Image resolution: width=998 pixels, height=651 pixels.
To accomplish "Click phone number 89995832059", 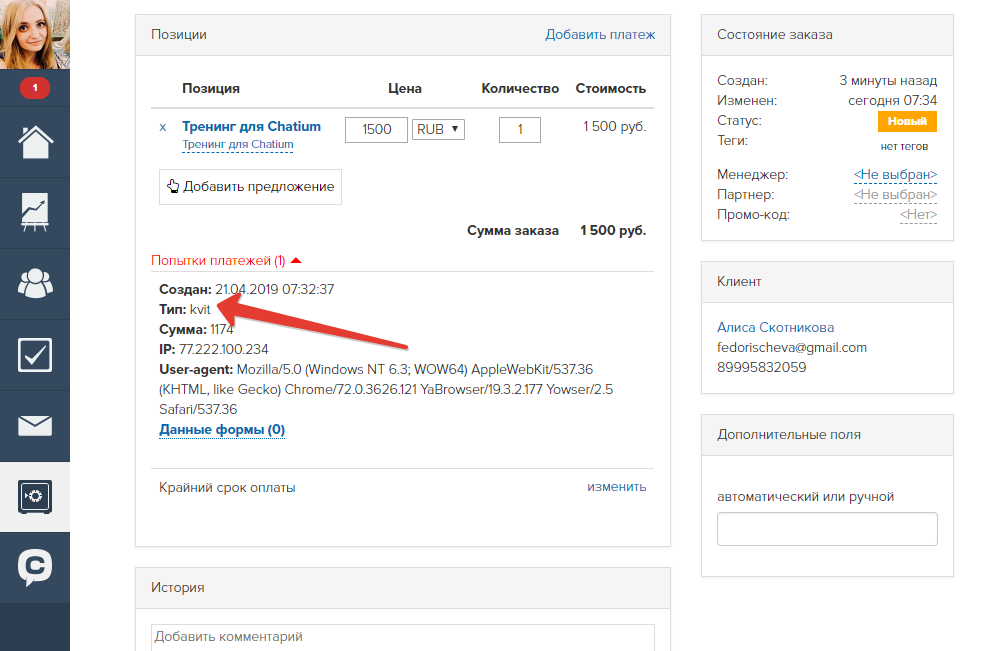I will tap(761, 367).
